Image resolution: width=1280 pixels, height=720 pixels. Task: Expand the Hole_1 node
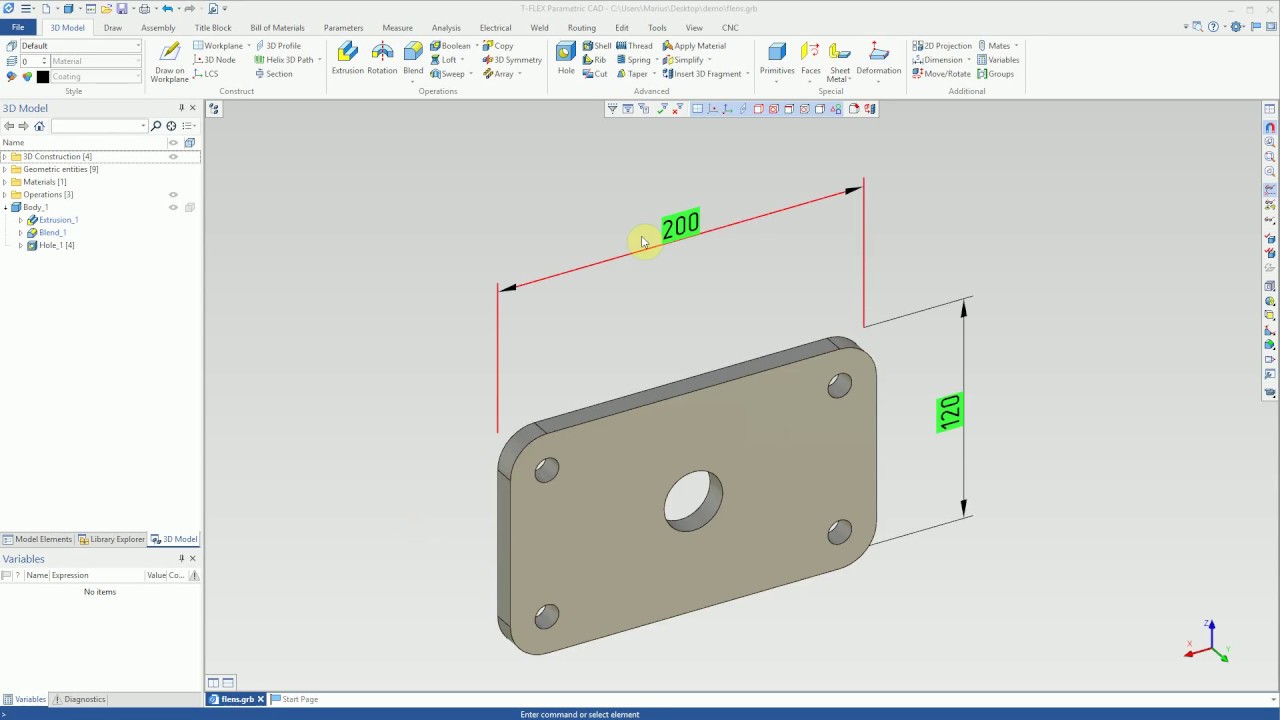(20, 245)
